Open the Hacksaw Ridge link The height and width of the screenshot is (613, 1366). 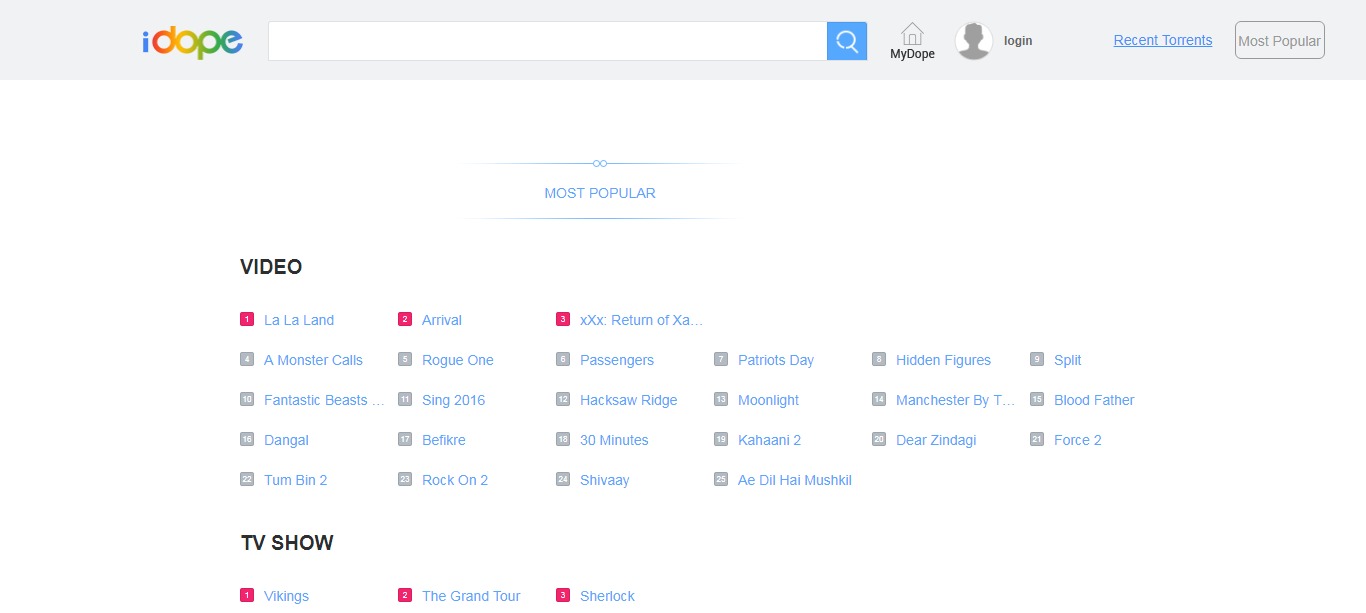(x=628, y=400)
